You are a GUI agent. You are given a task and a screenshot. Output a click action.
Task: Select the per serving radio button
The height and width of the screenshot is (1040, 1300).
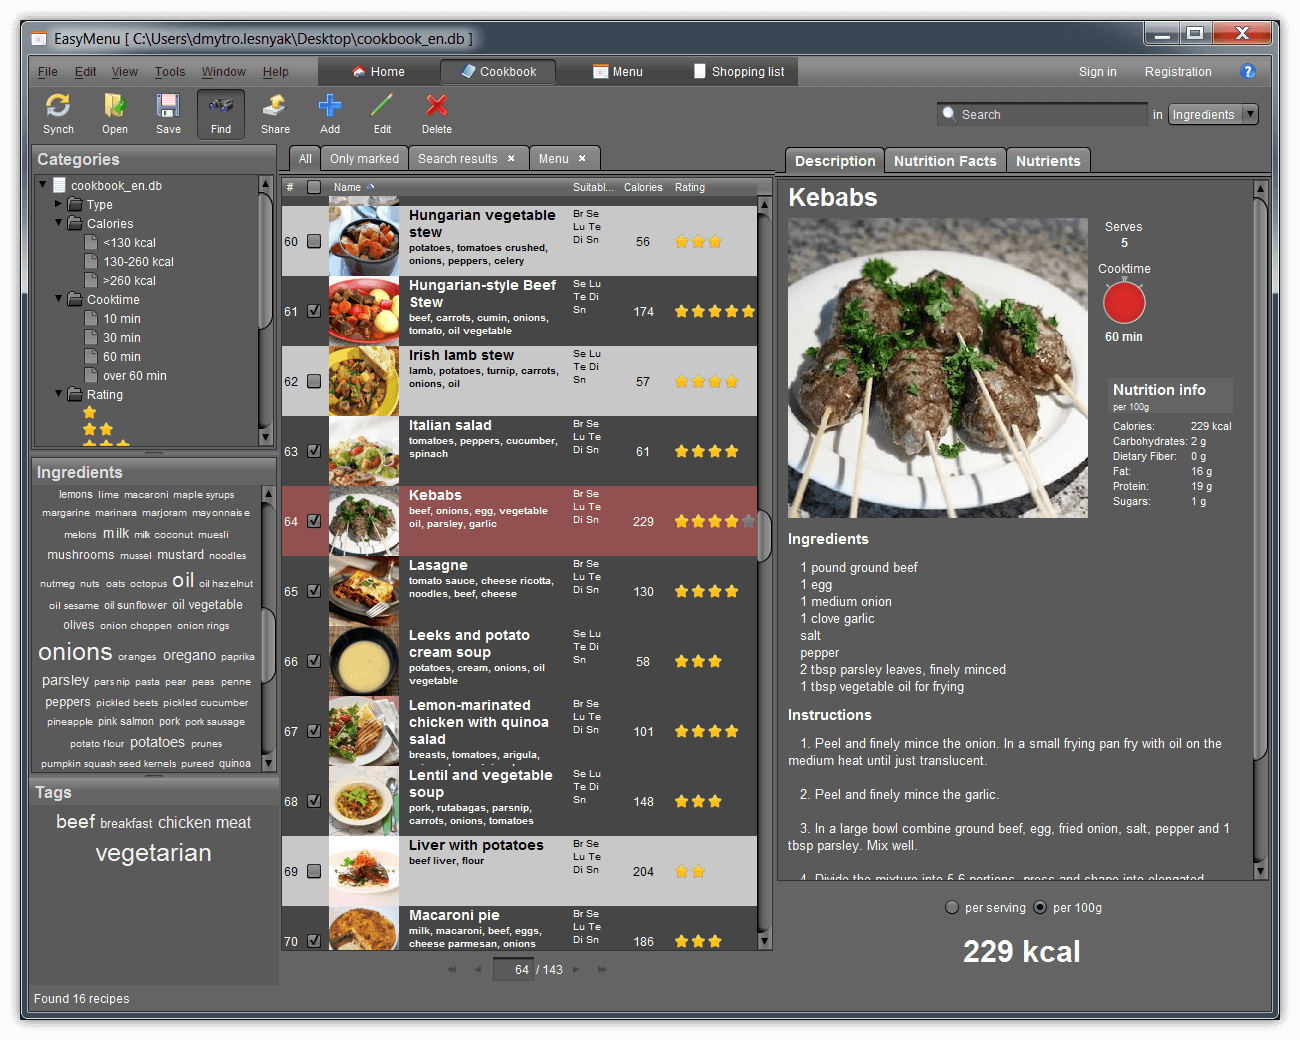click(x=952, y=907)
